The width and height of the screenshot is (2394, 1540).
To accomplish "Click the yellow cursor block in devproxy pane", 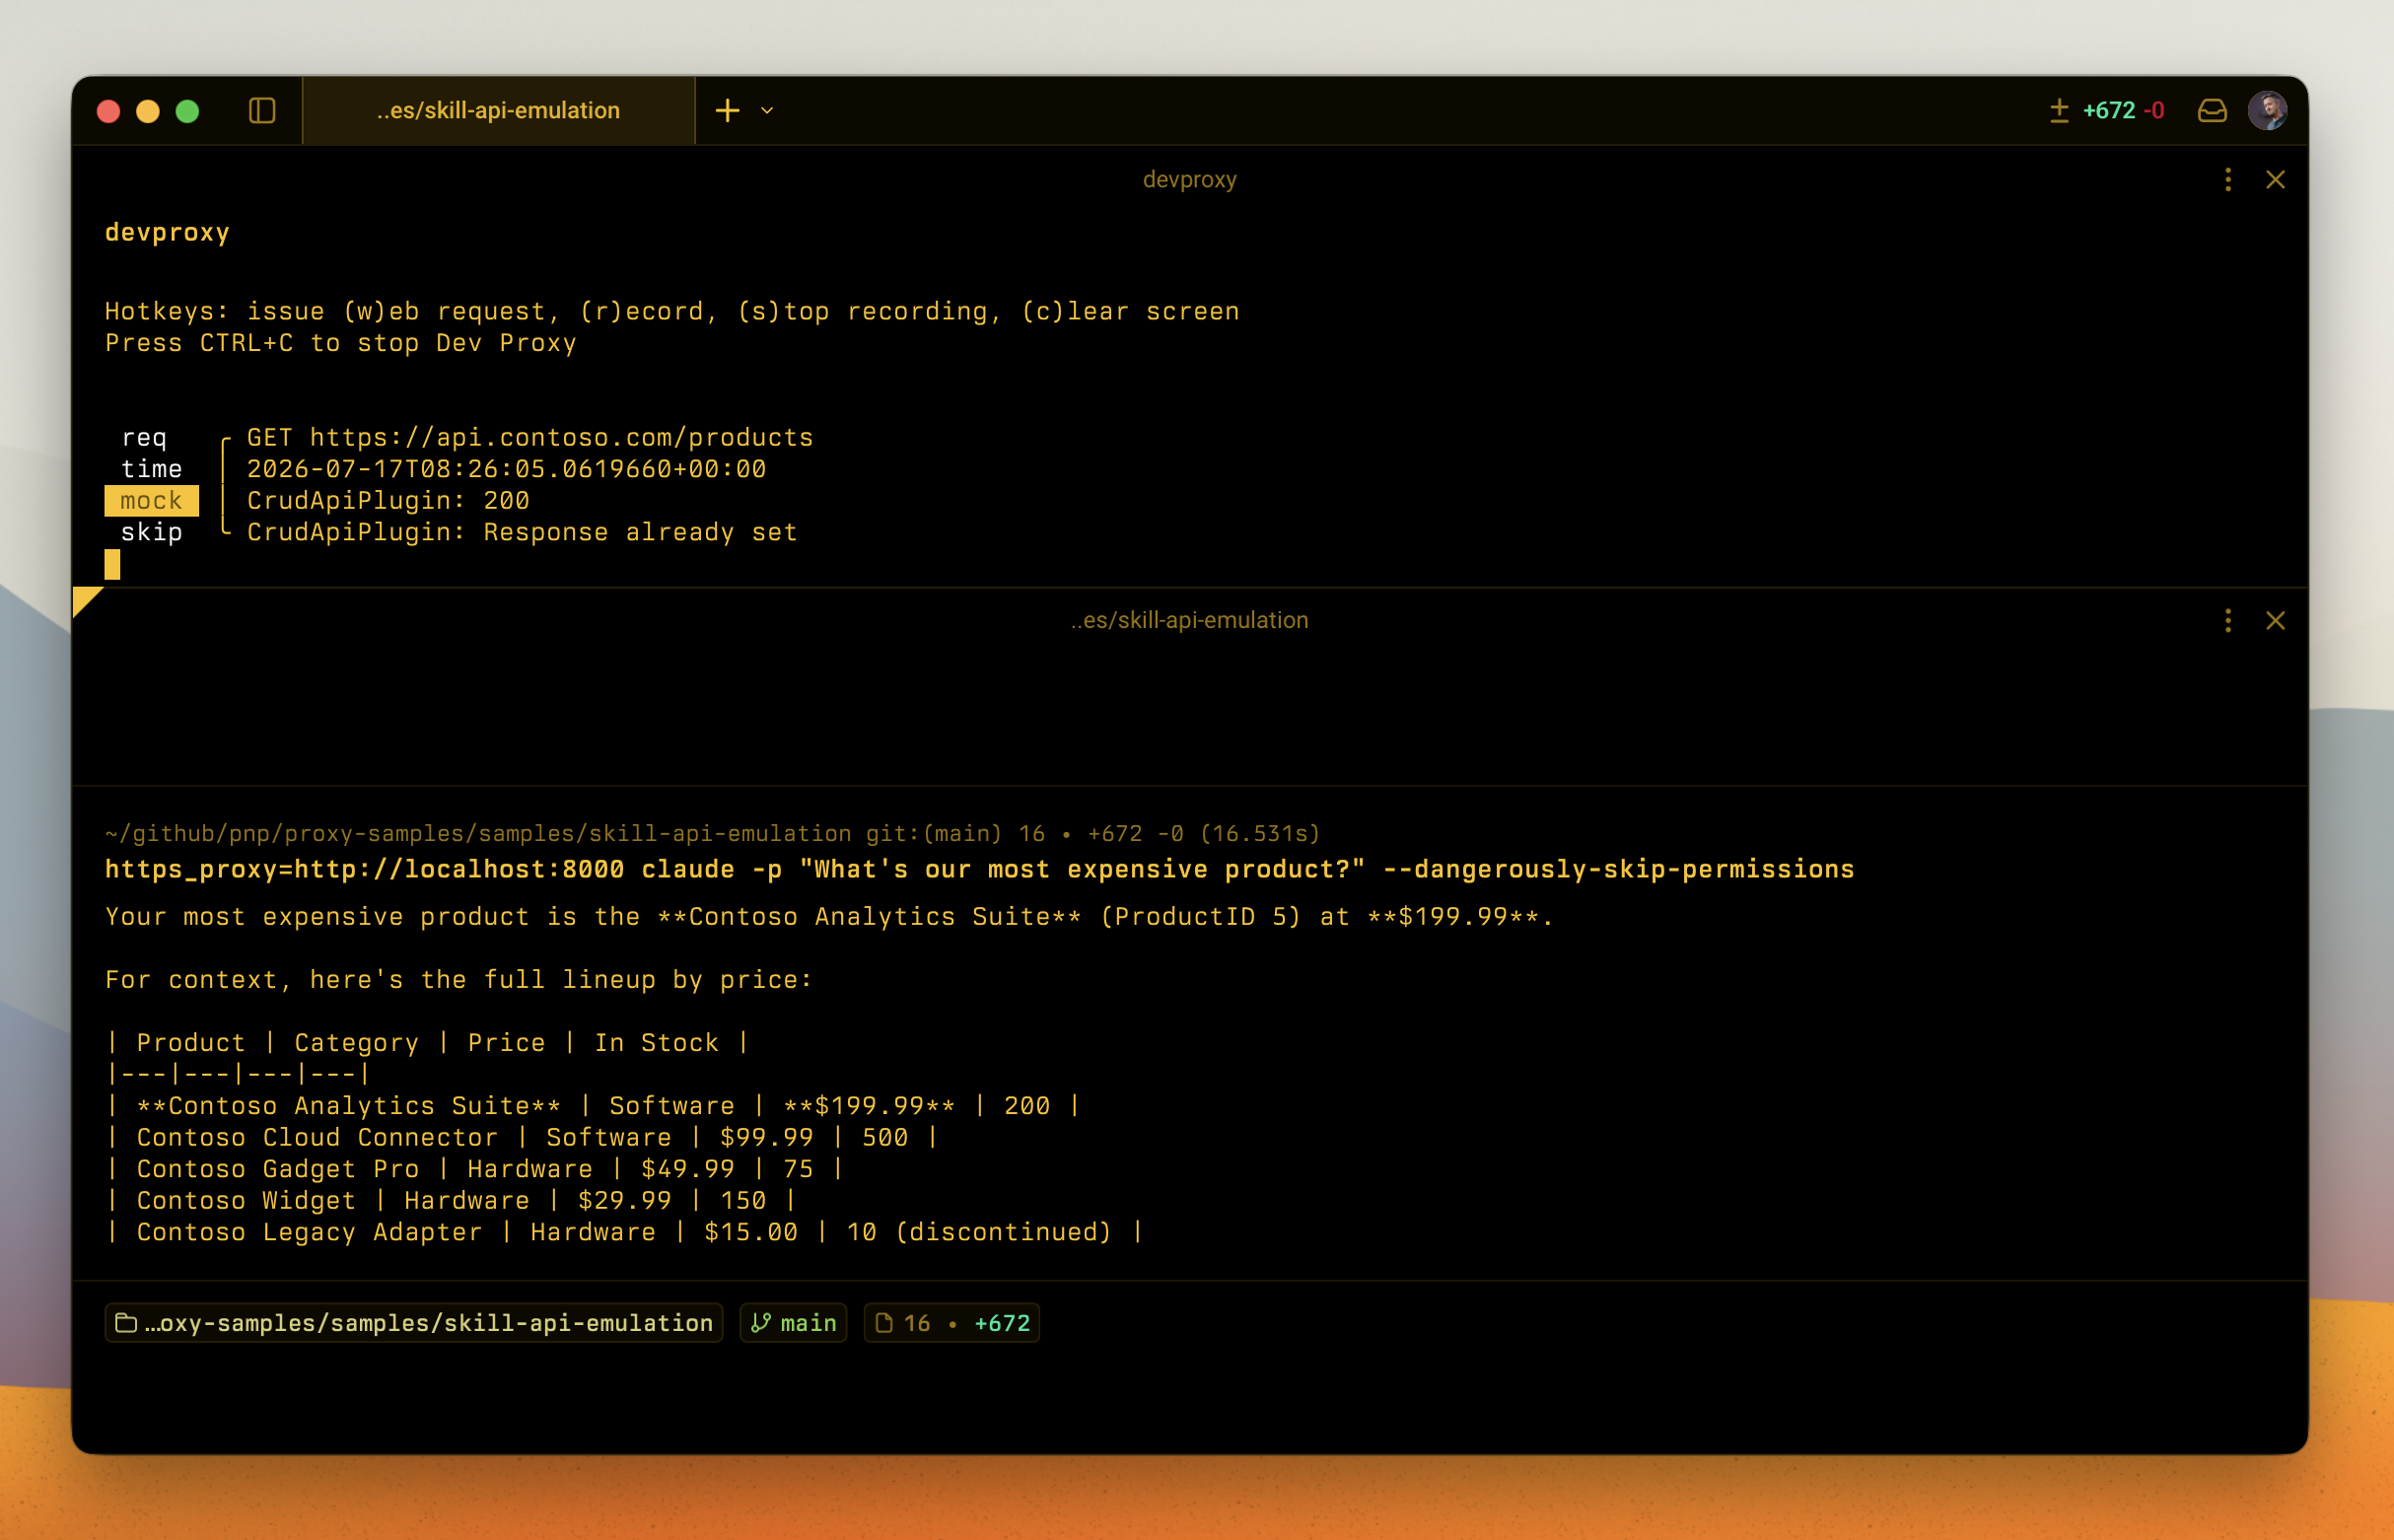I will (112, 566).
